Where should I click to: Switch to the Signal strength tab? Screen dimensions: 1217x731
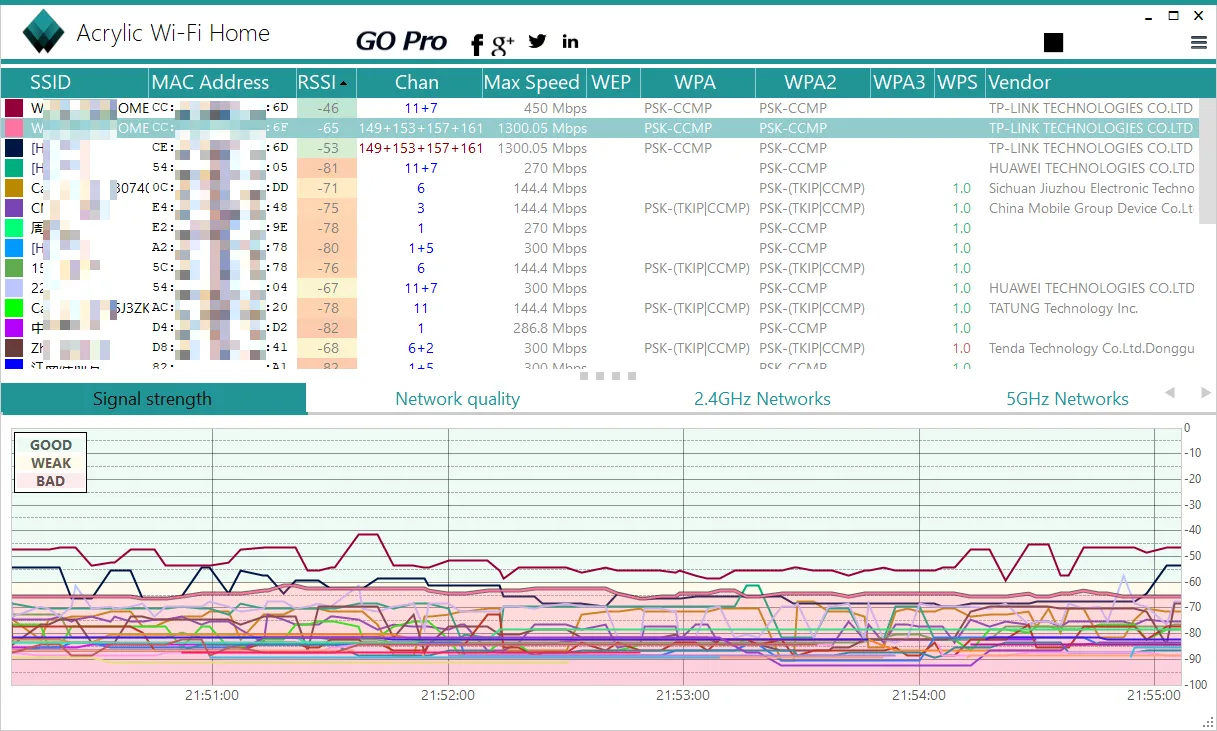pos(153,399)
